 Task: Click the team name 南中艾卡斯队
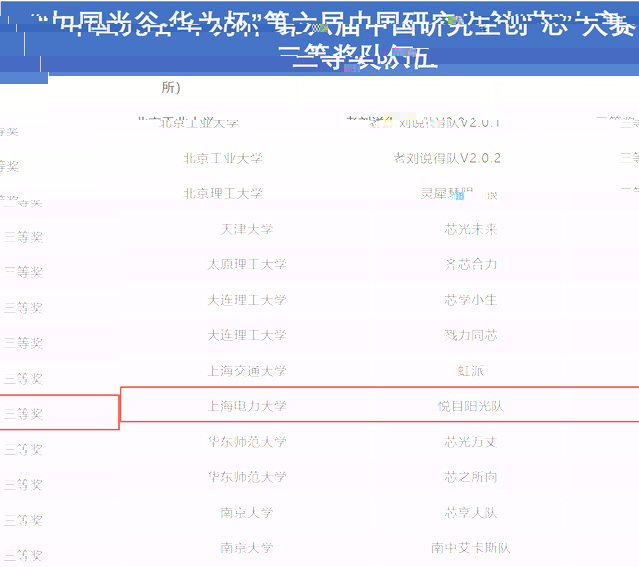tap(471, 547)
